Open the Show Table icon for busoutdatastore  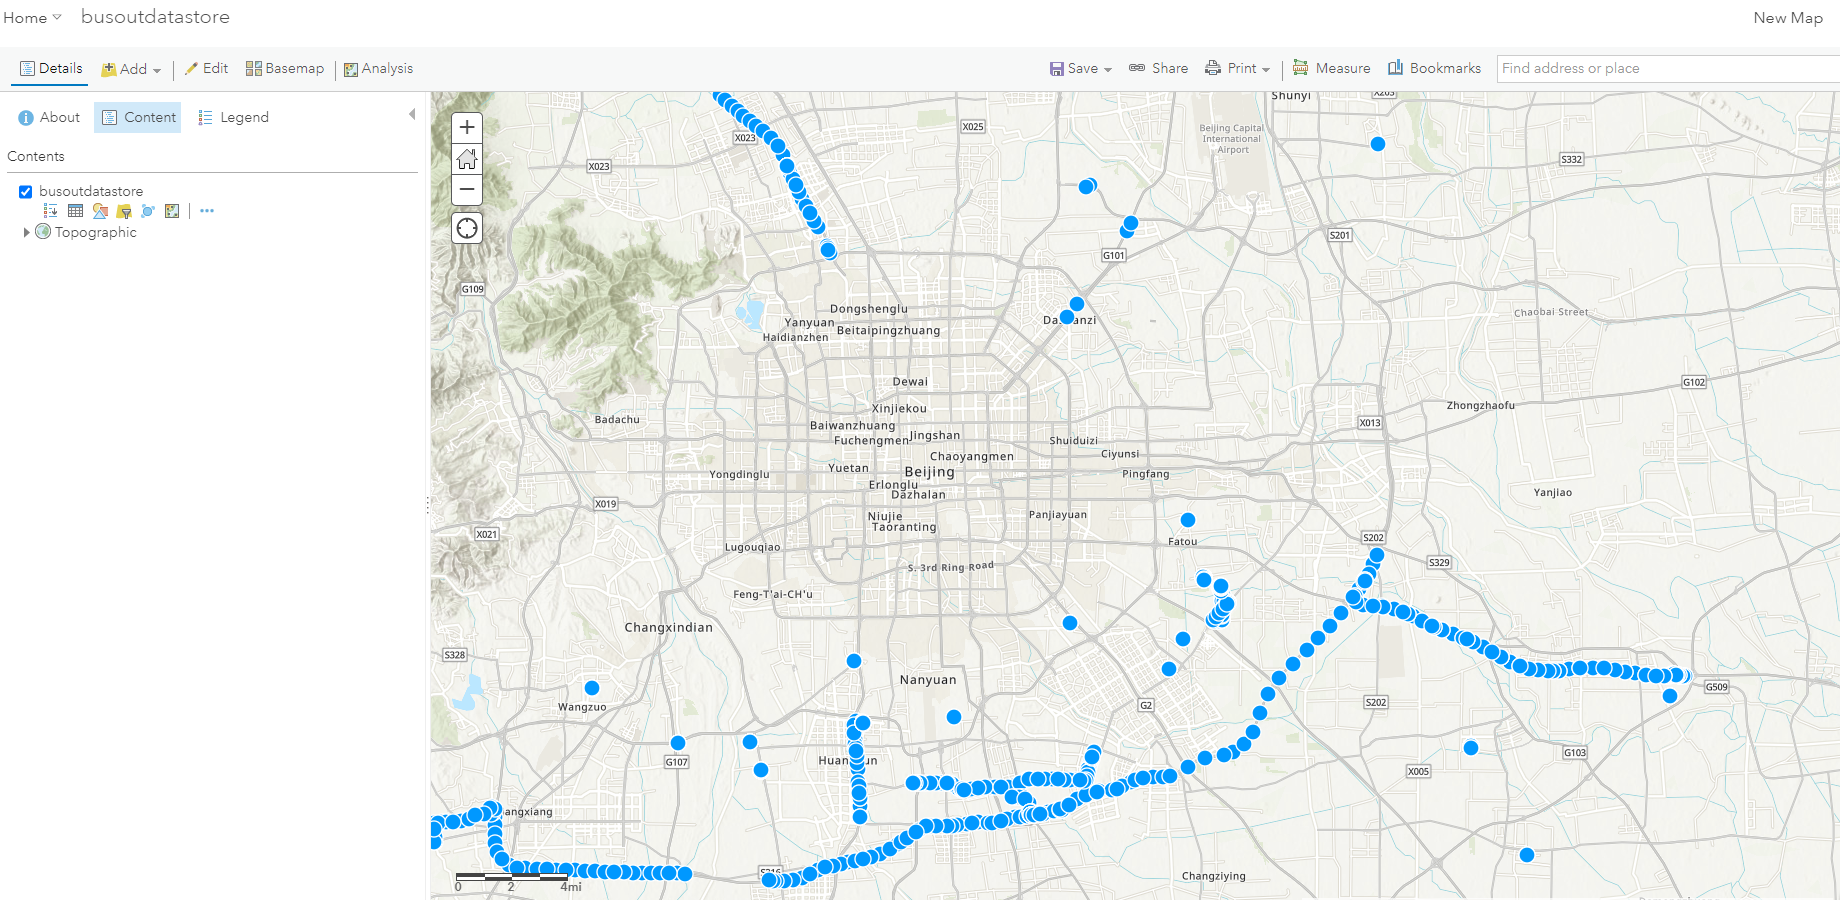75,211
